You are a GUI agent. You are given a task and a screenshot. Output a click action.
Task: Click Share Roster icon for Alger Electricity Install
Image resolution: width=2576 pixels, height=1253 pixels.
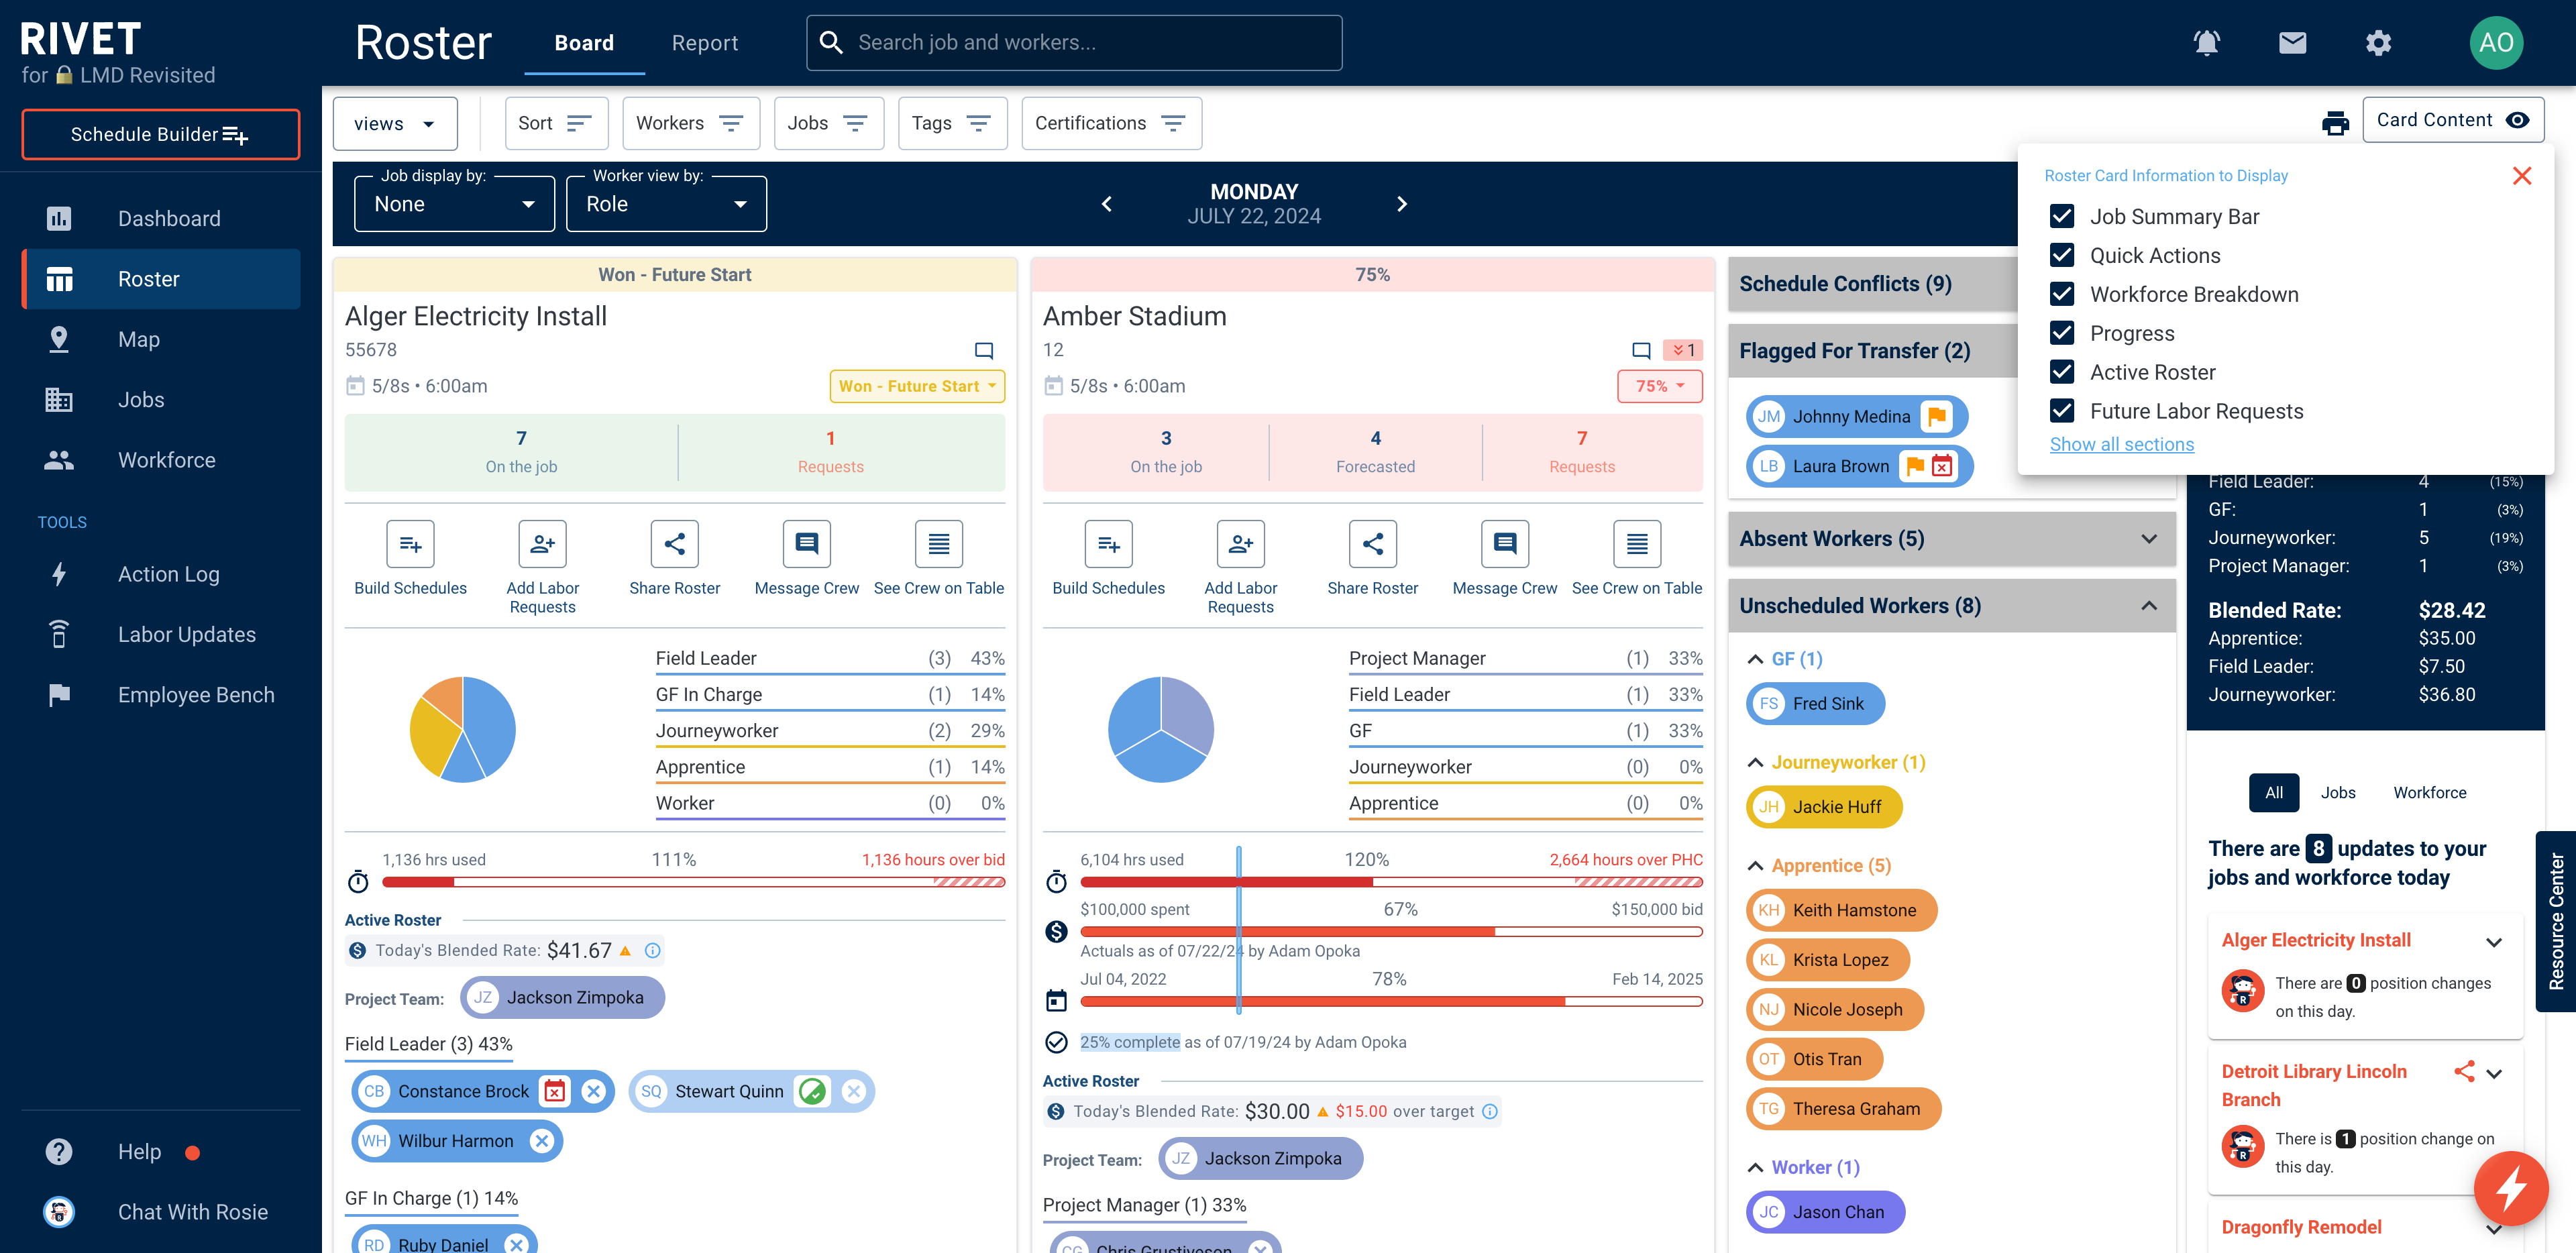(x=674, y=544)
